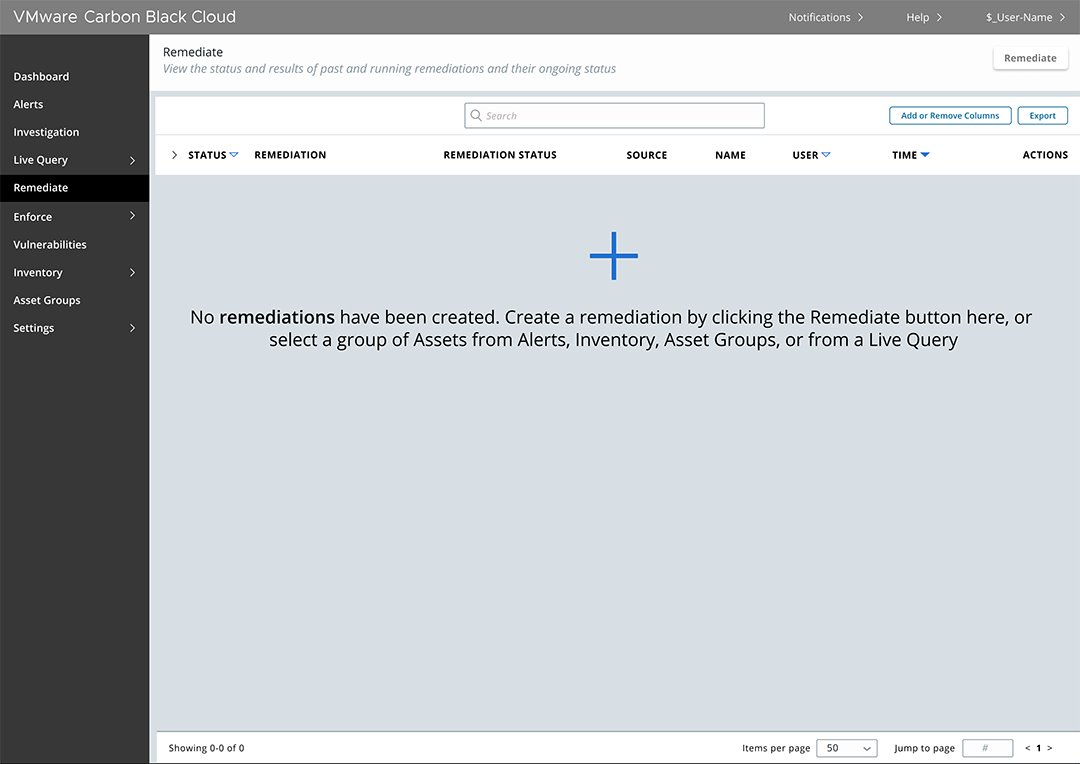Sort by the USER column arrow

[x=826, y=155]
